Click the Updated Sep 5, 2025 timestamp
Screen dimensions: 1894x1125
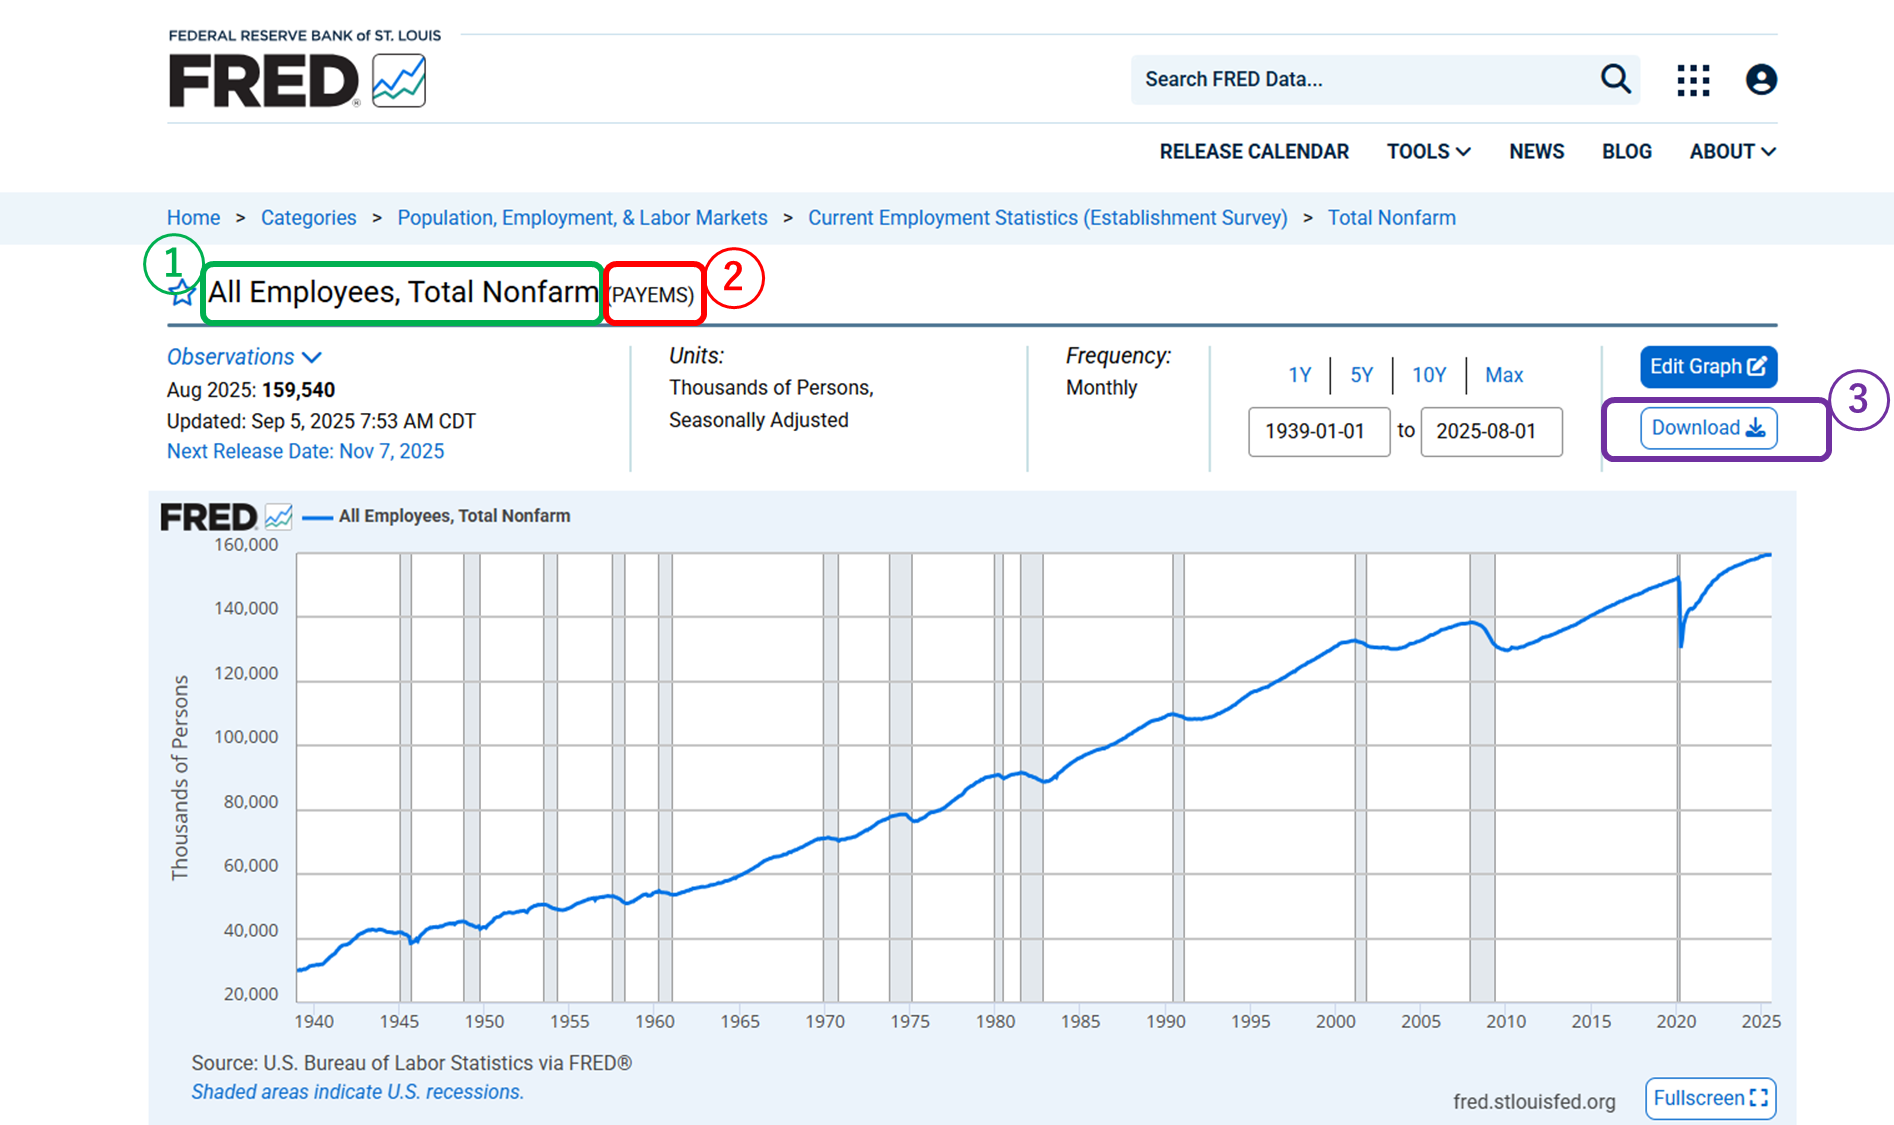pos(321,421)
